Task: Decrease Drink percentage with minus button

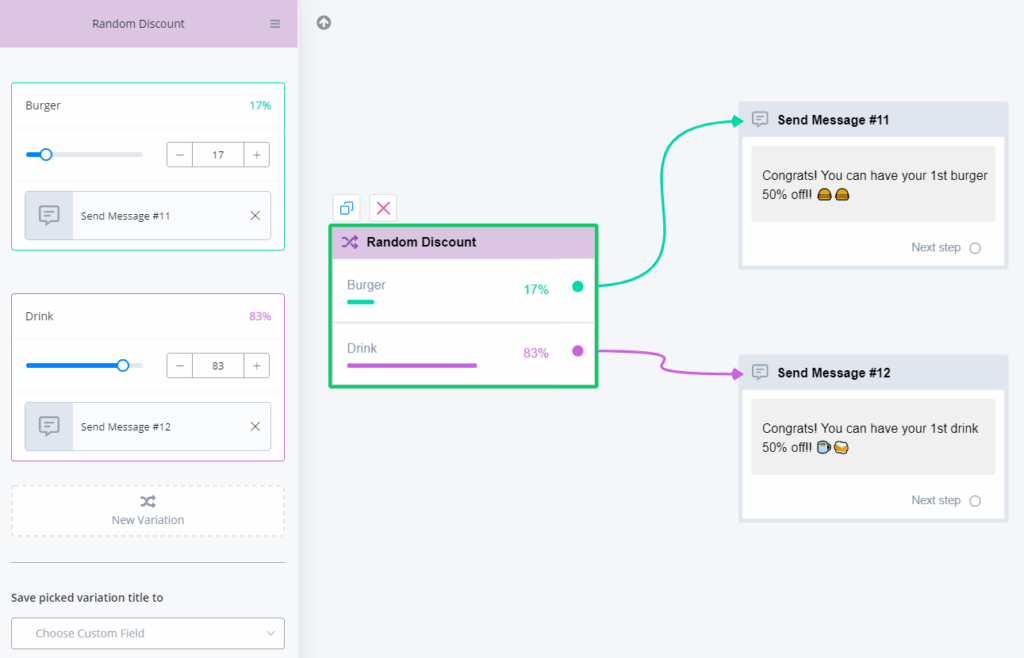Action: (180, 366)
